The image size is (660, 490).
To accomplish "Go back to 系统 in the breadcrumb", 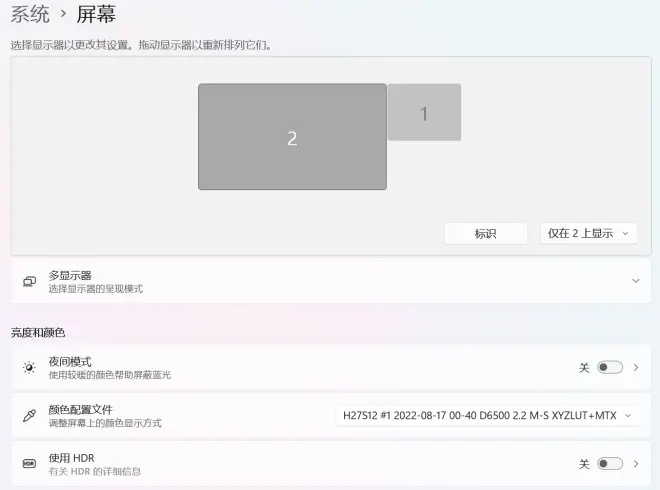I will click(30, 14).
